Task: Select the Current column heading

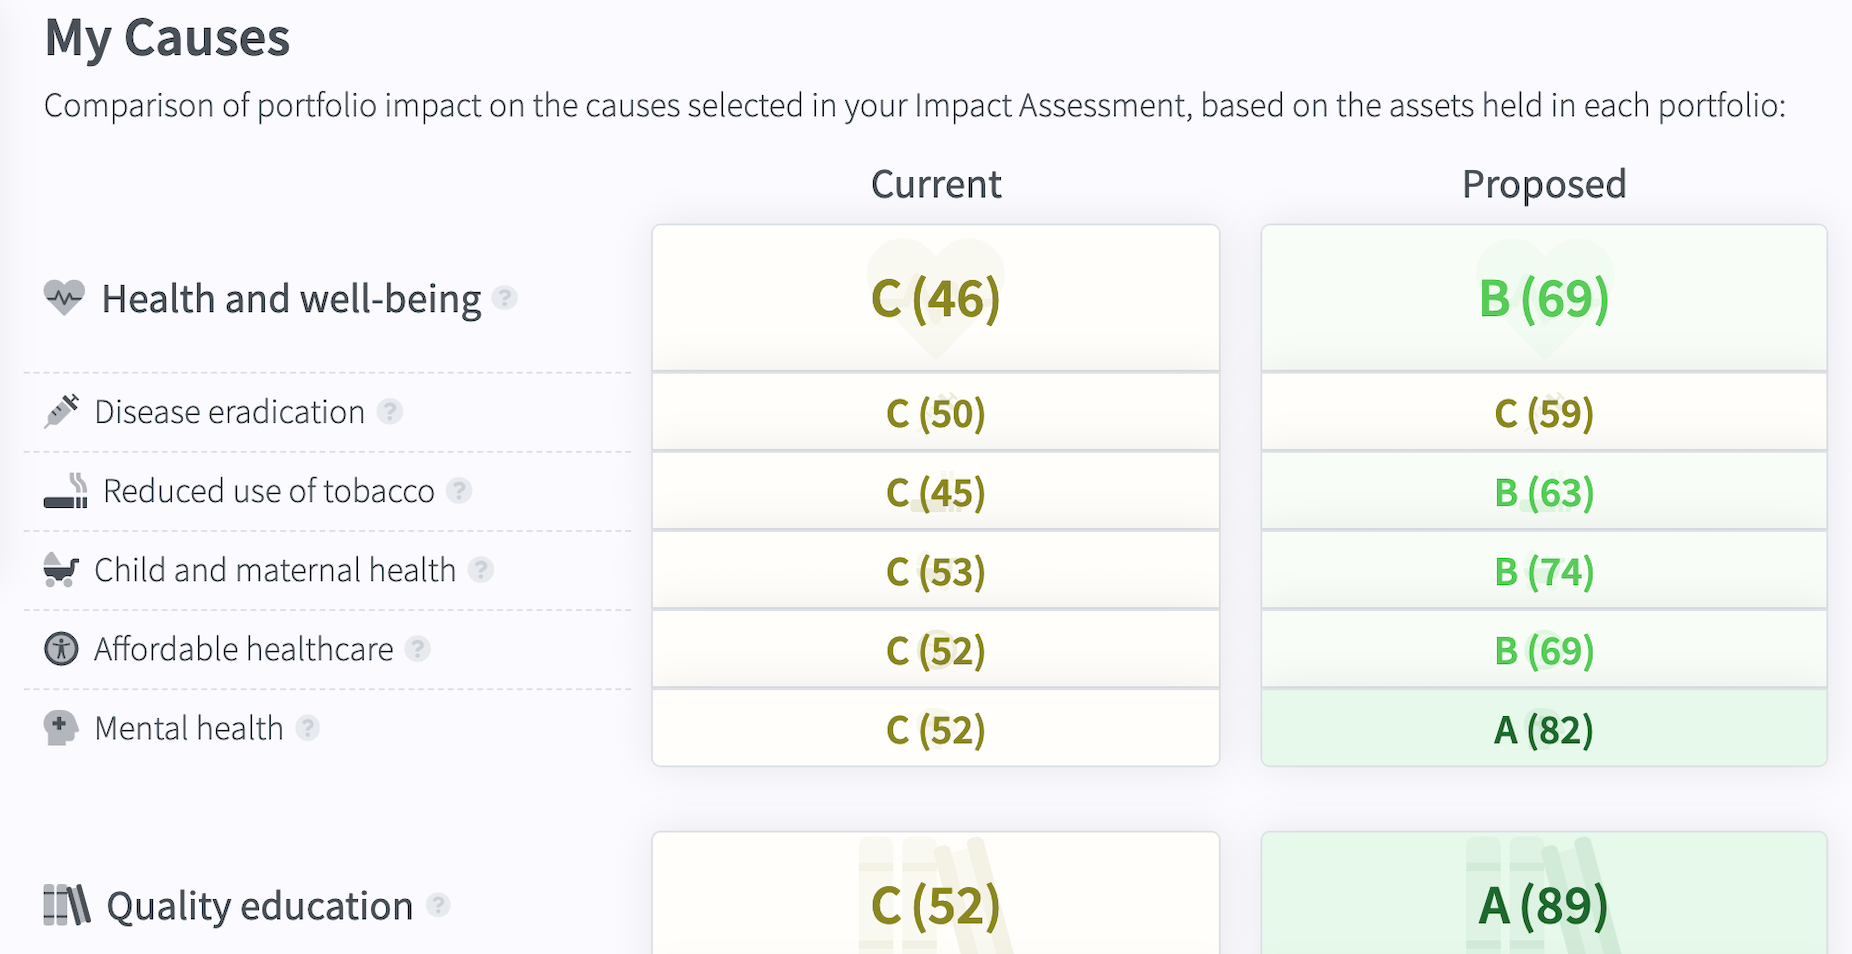Action: point(936,185)
